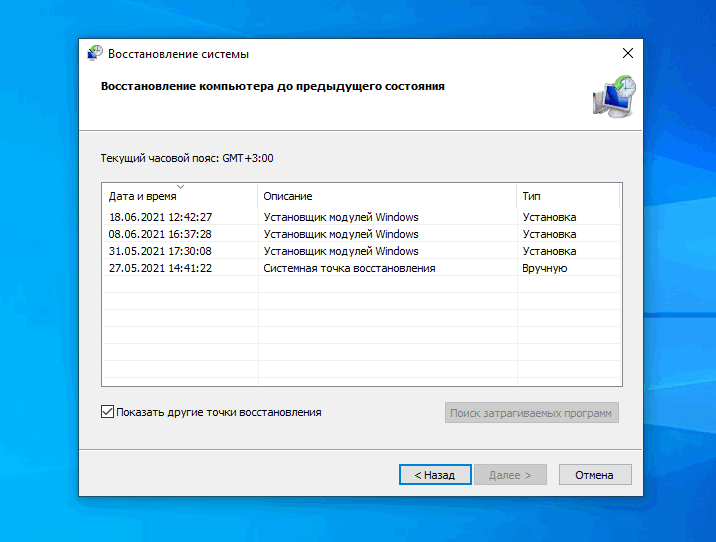The image size is (716, 542).
Task: Close the System Restore dialog
Action: (628, 53)
